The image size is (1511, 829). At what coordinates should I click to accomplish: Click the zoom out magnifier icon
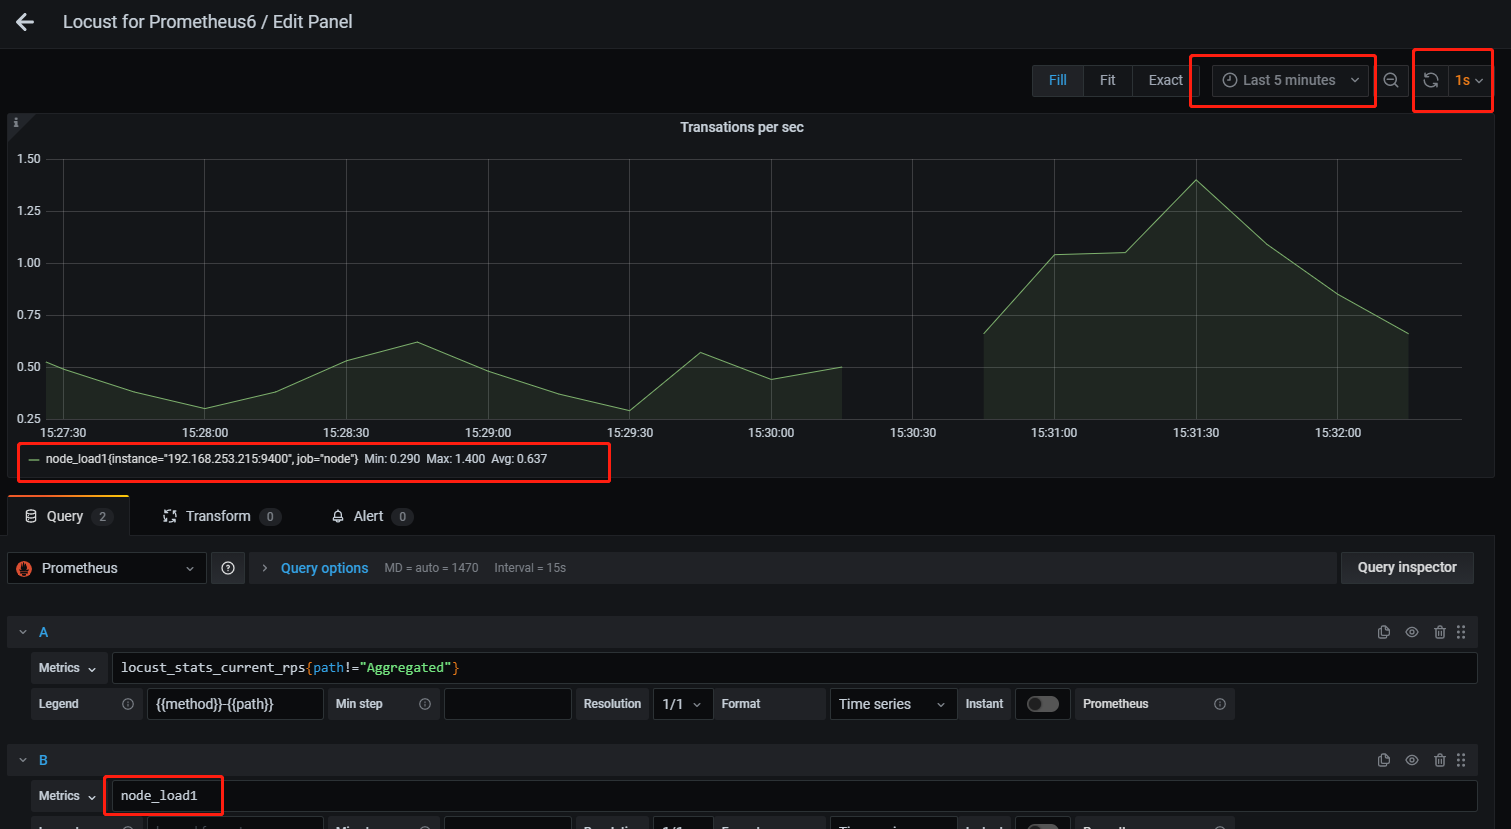pos(1391,80)
